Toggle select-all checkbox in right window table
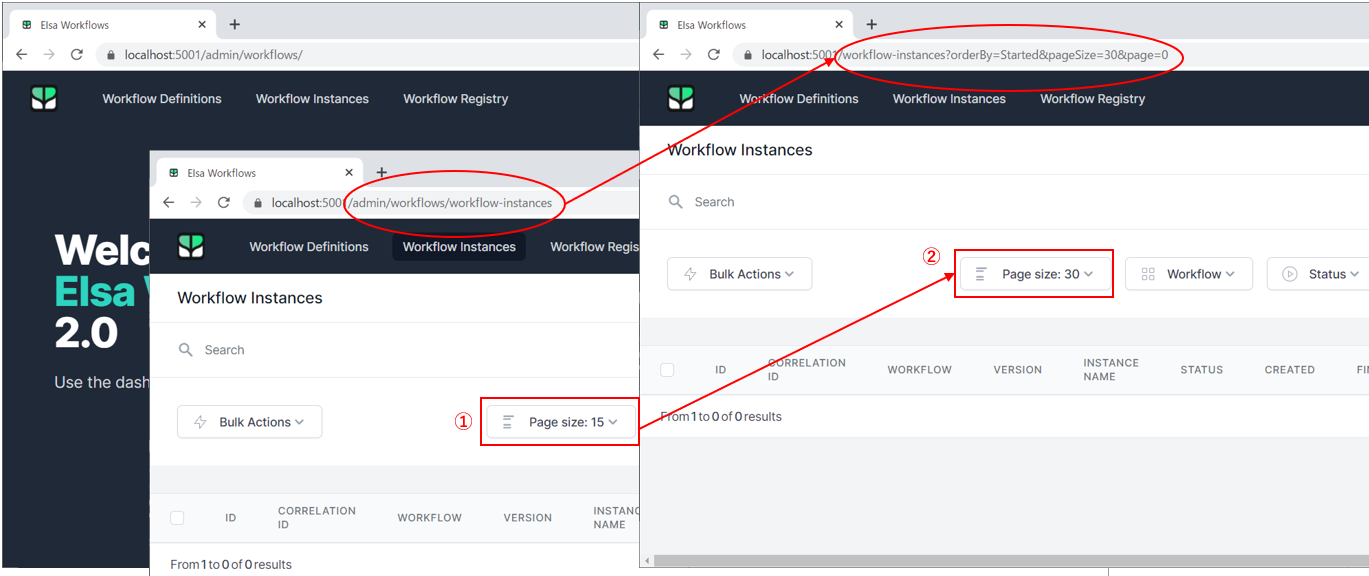Screen dimensions: 1369x576 click(x=667, y=370)
